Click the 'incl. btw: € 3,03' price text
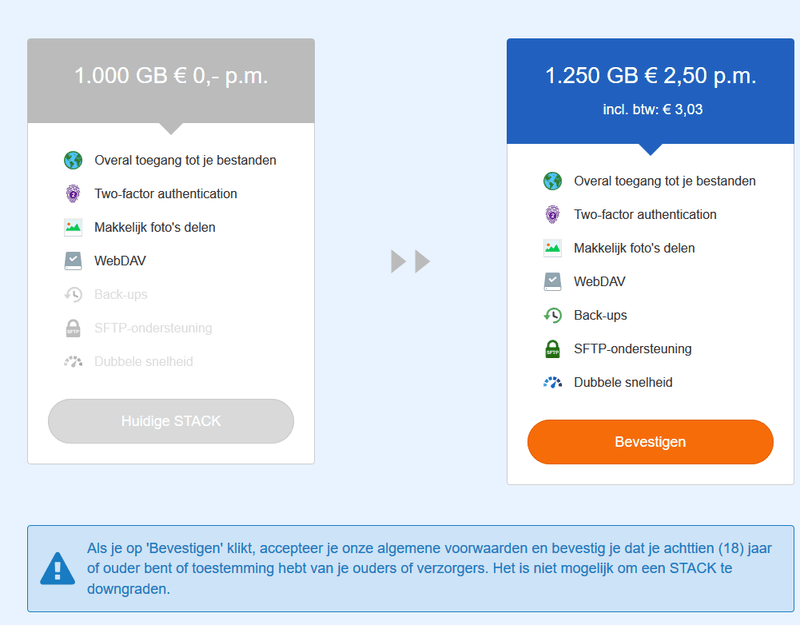The height and width of the screenshot is (625, 800). coord(652,110)
